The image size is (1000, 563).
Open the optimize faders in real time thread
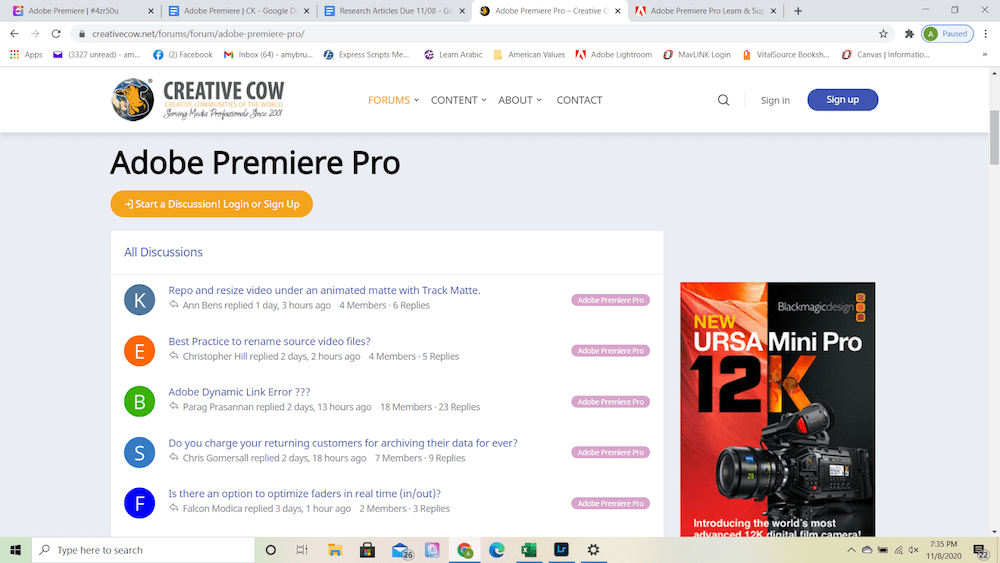(x=304, y=494)
